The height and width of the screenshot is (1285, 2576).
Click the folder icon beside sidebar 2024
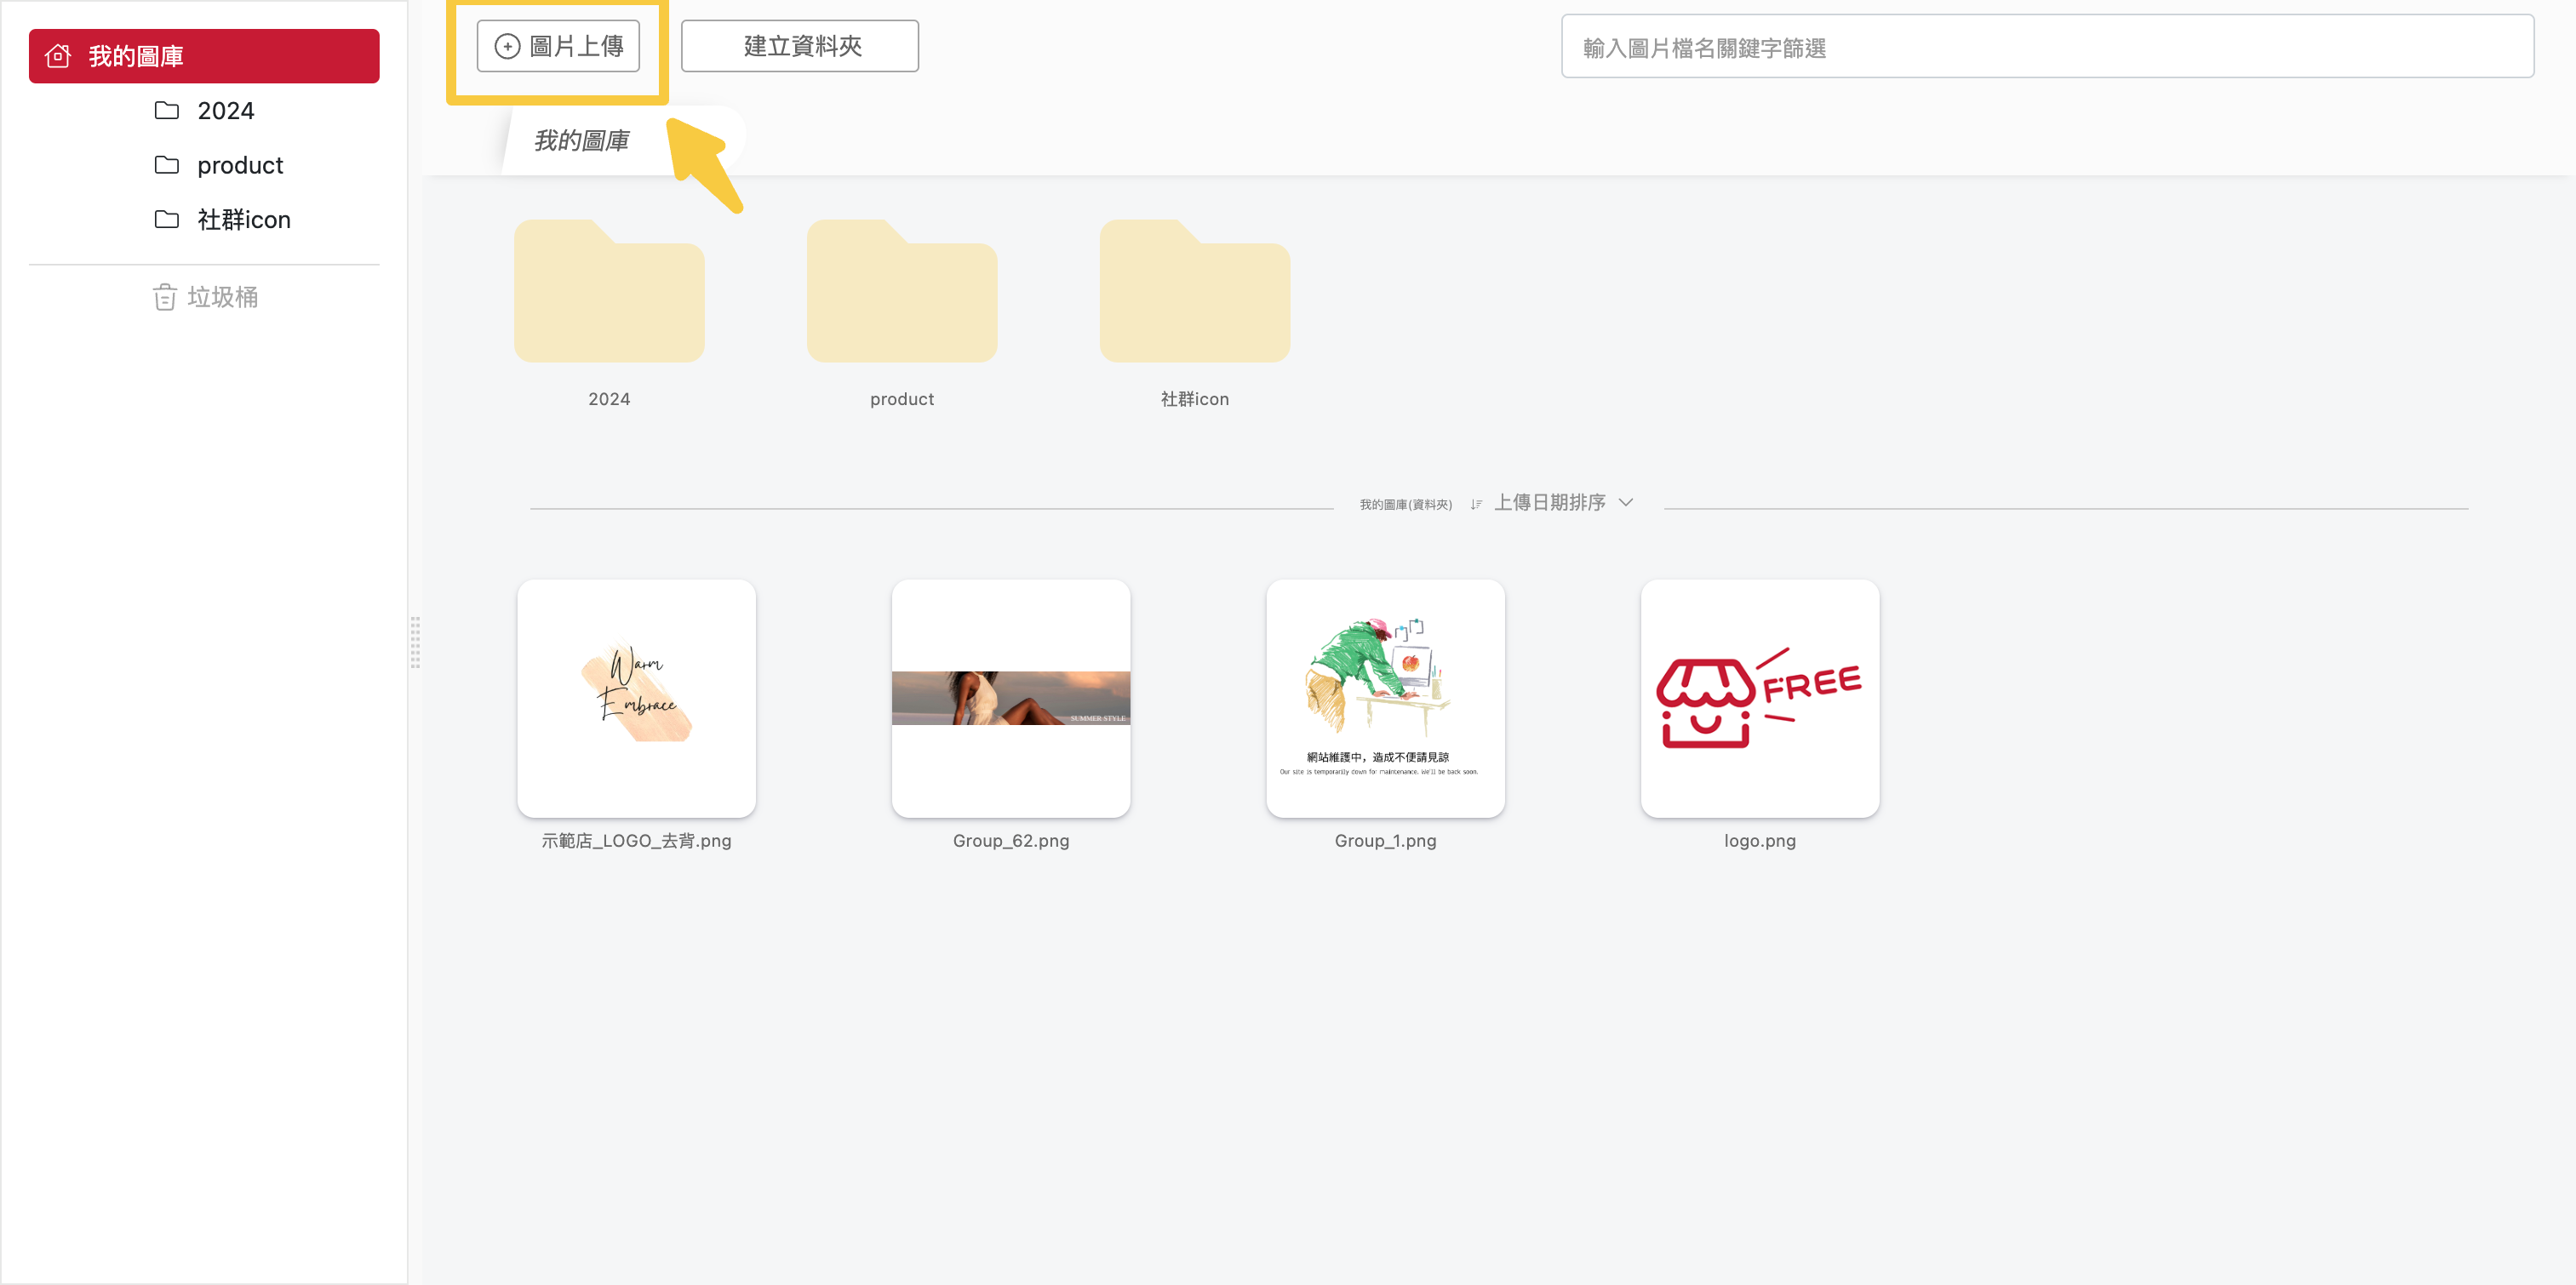pyautogui.click(x=167, y=110)
